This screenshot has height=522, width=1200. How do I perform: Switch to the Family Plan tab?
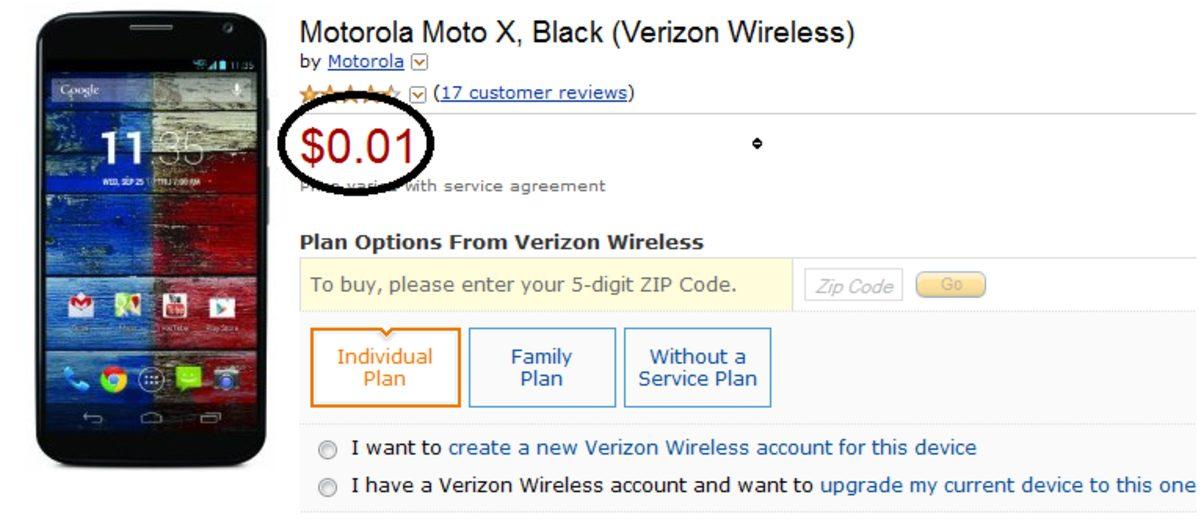pyautogui.click(x=541, y=367)
